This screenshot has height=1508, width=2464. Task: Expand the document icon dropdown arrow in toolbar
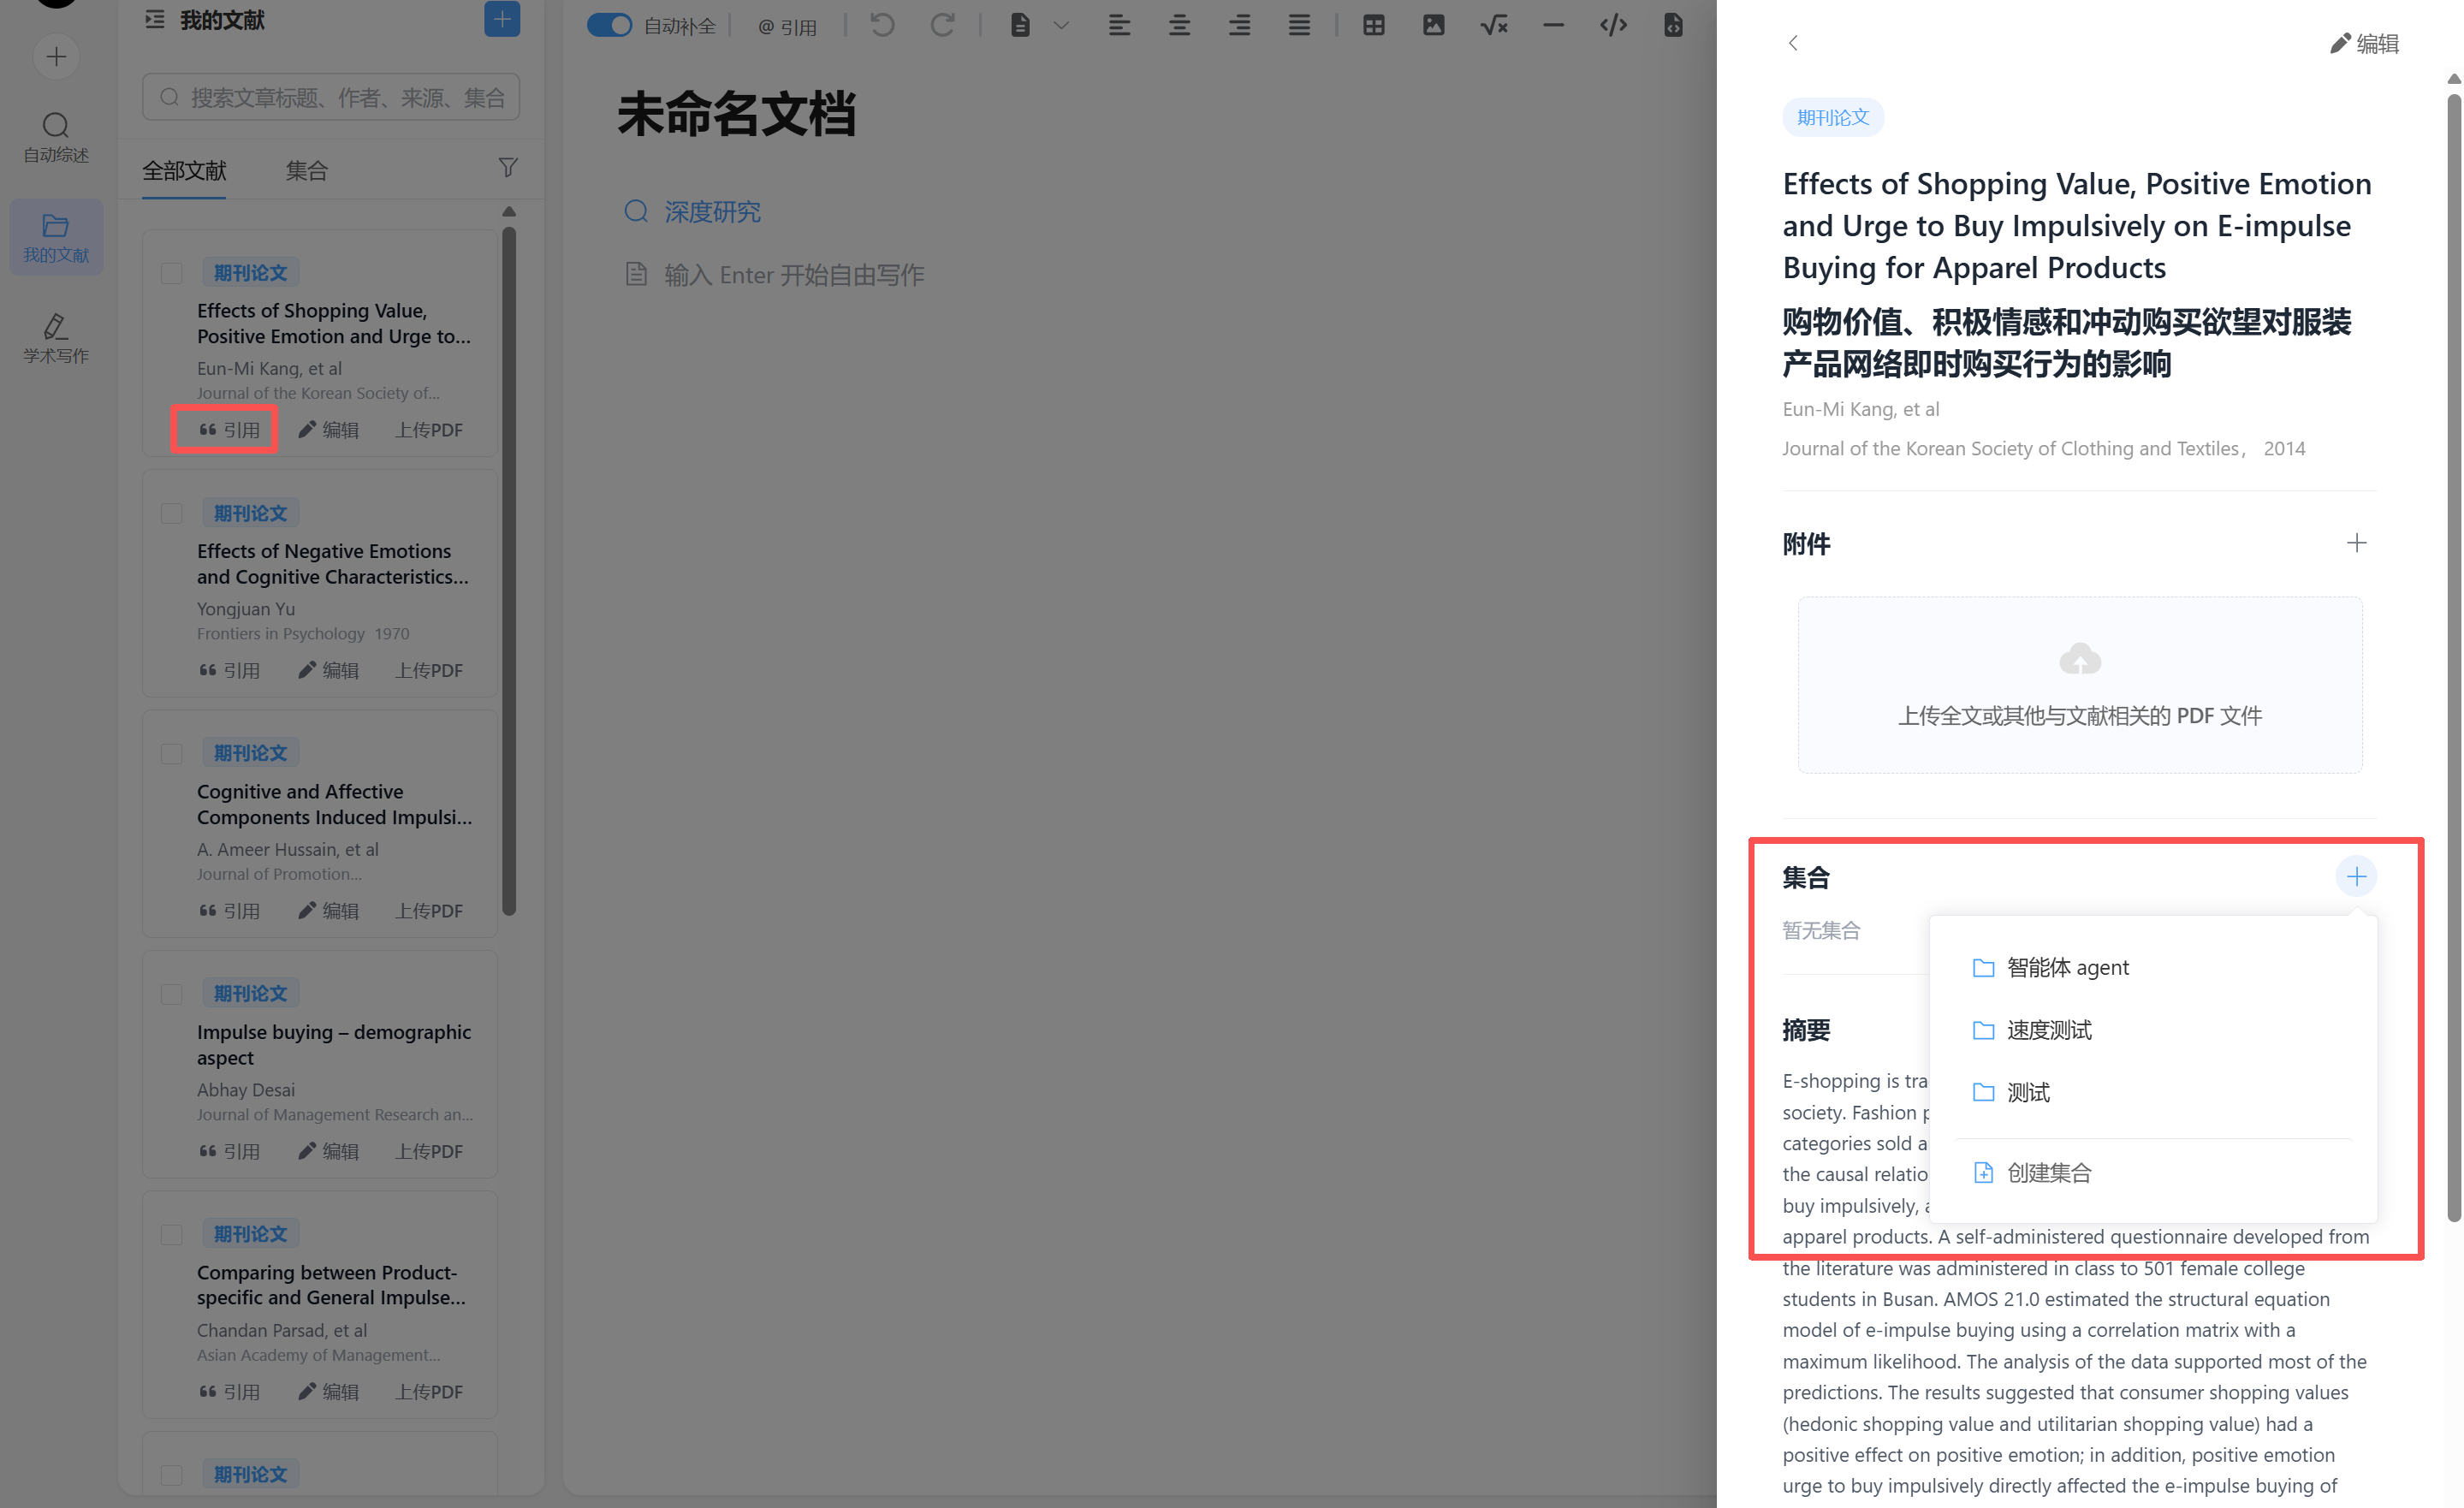click(x=1061, y=26)
